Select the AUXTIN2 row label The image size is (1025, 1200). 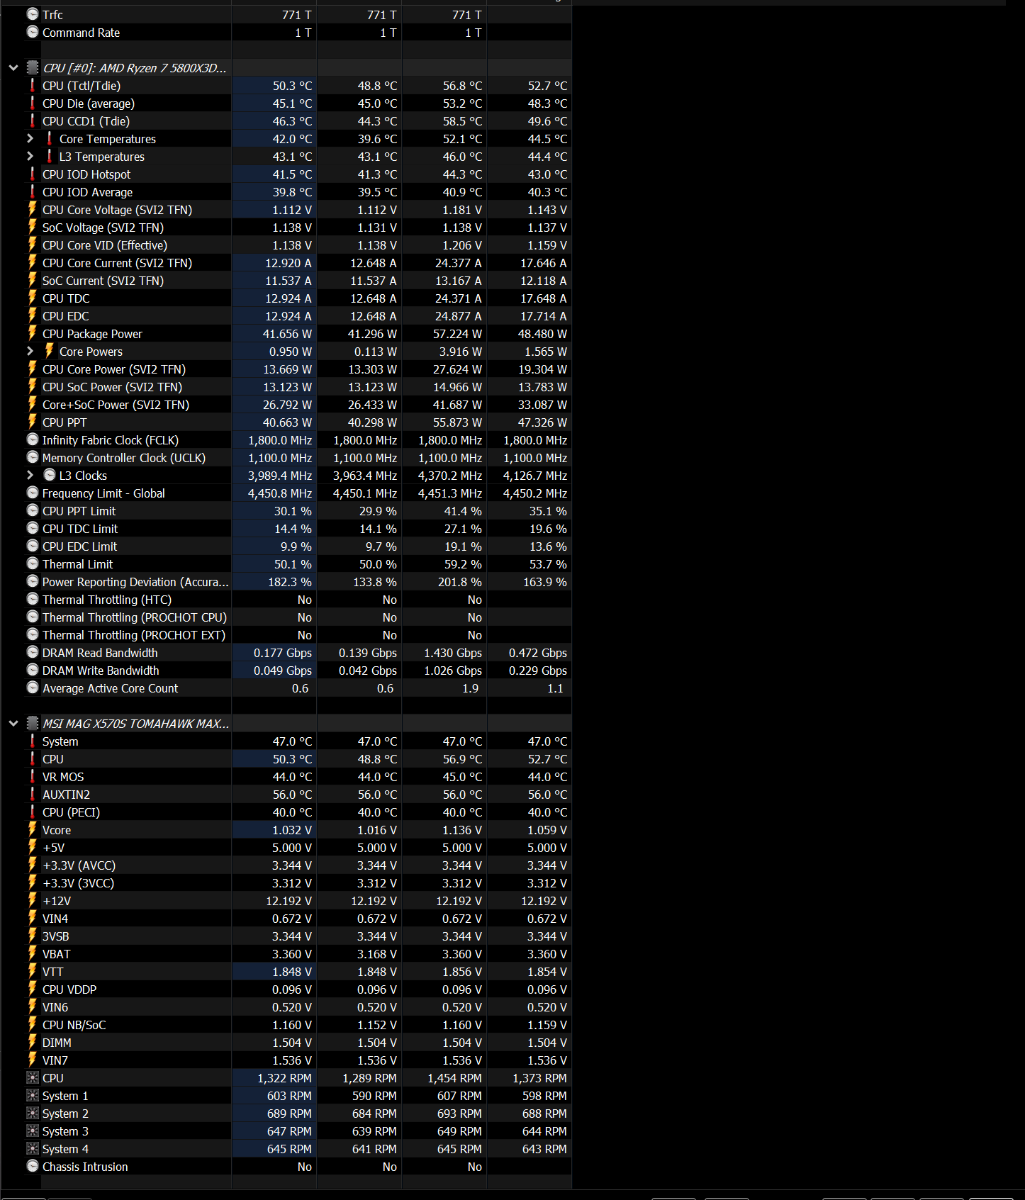pyautogui.click(x=66, y=795)
